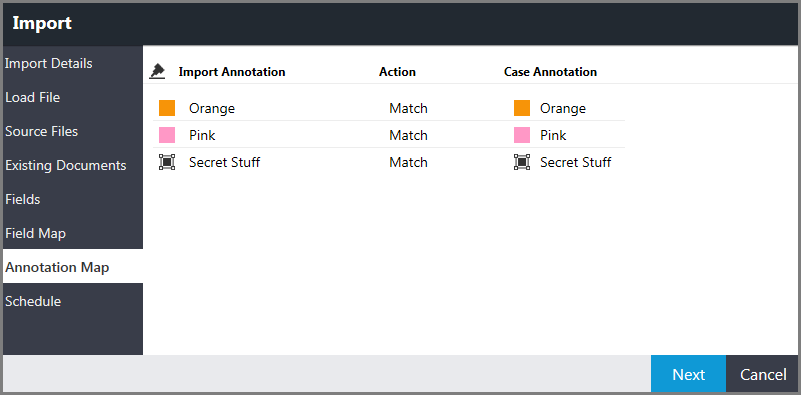Viewport: 801px width, 395px height.
Task: Click the Secret Stuff redaction icon under Import Annotation
Action: click(x=167, y=162)
